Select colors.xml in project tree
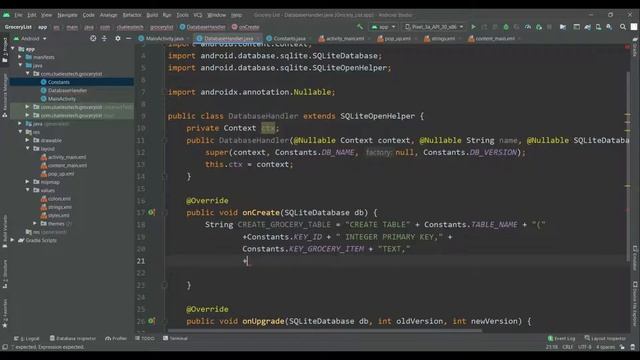The image size is (640, 360). 59,199
